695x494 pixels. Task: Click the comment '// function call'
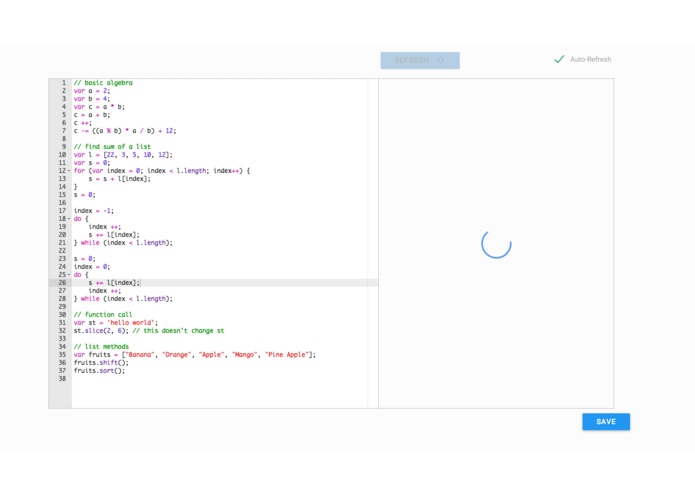point(103,315)
